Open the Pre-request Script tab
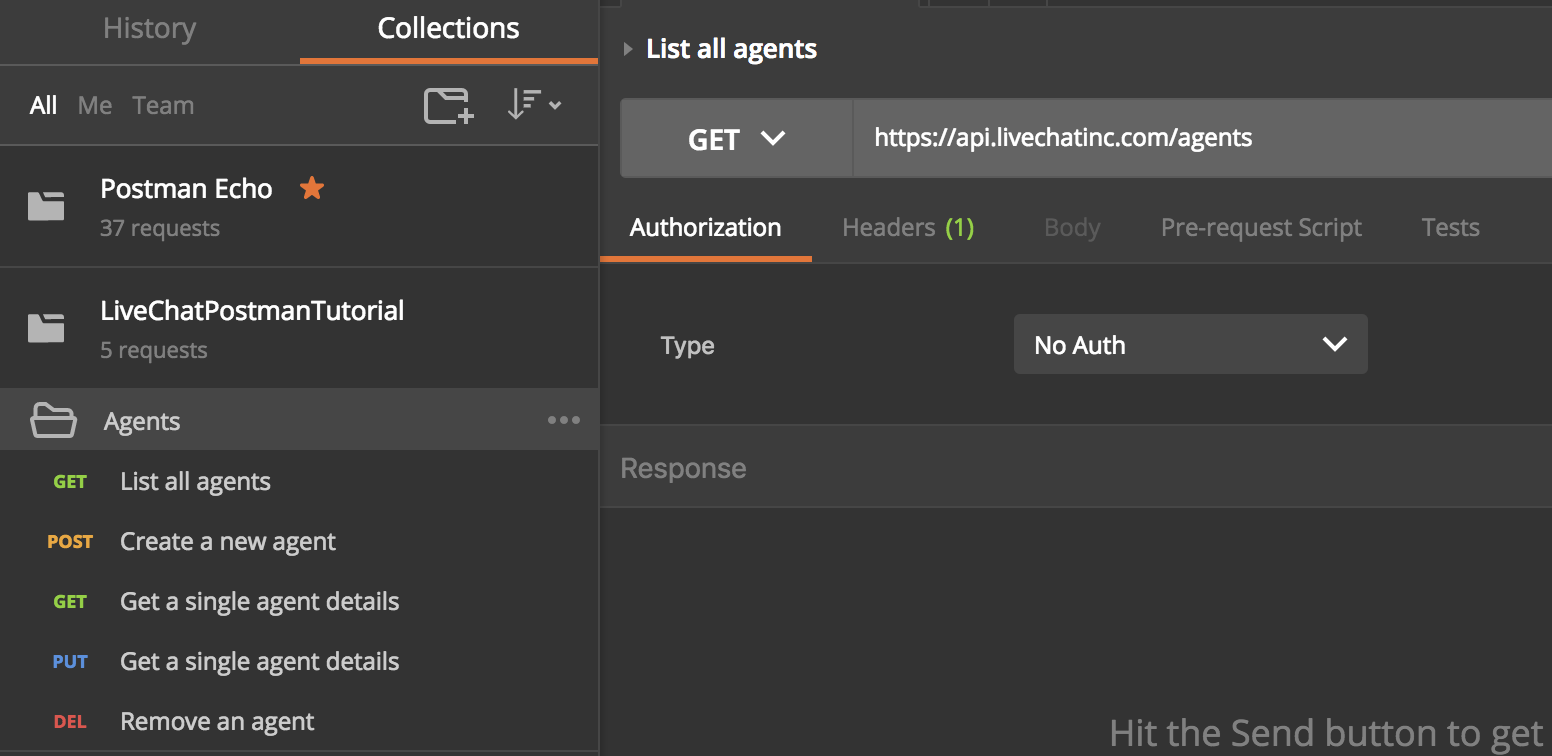Viewport: 1552px width, 756px height. point(1261,227)
